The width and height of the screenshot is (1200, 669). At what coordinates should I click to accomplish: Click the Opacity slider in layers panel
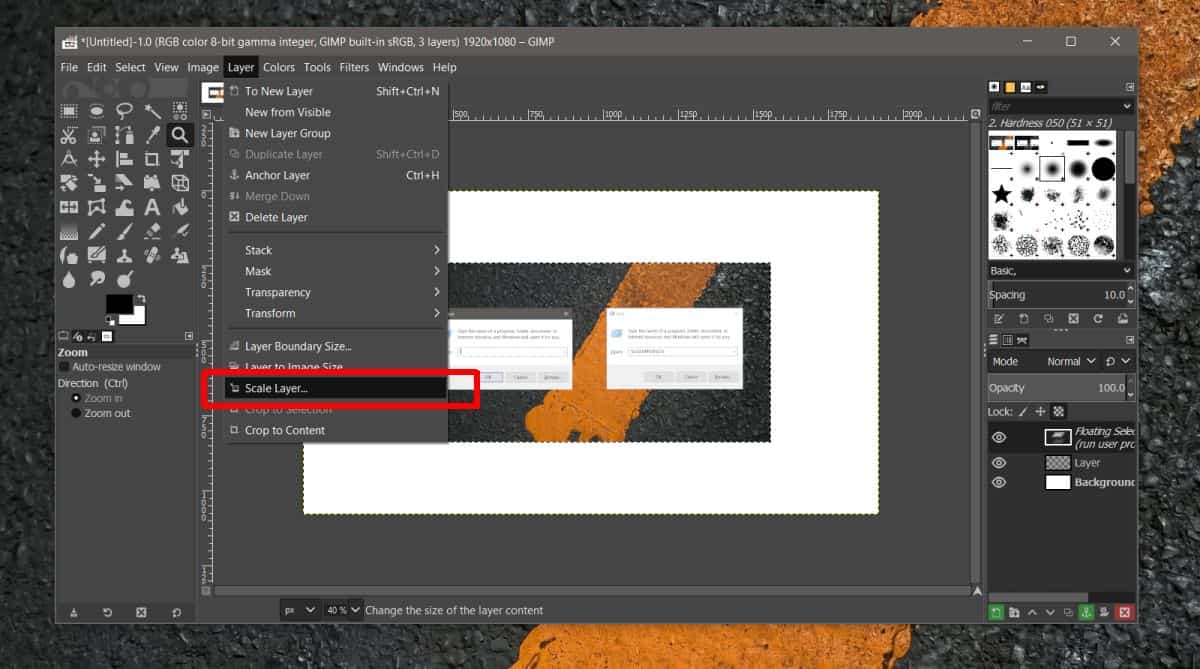tap(1061, 388)
